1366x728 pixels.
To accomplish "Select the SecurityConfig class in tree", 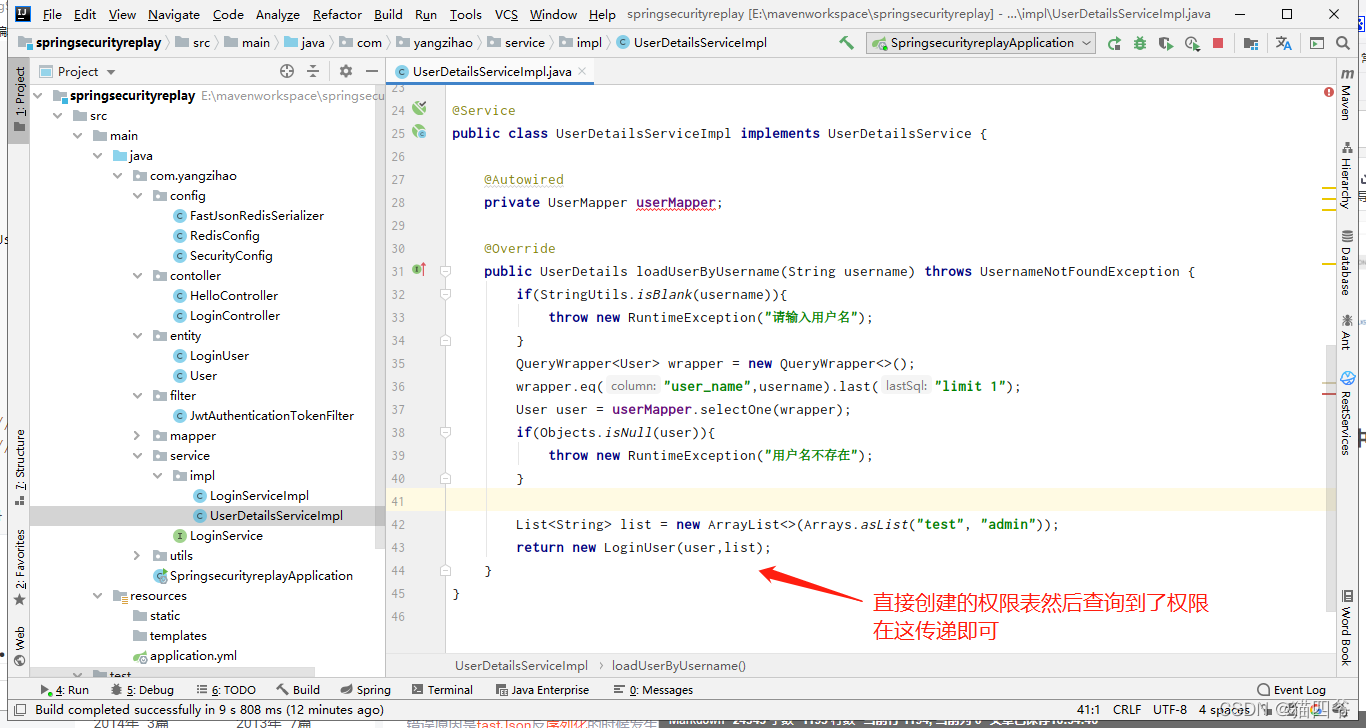I will (231, 256).
